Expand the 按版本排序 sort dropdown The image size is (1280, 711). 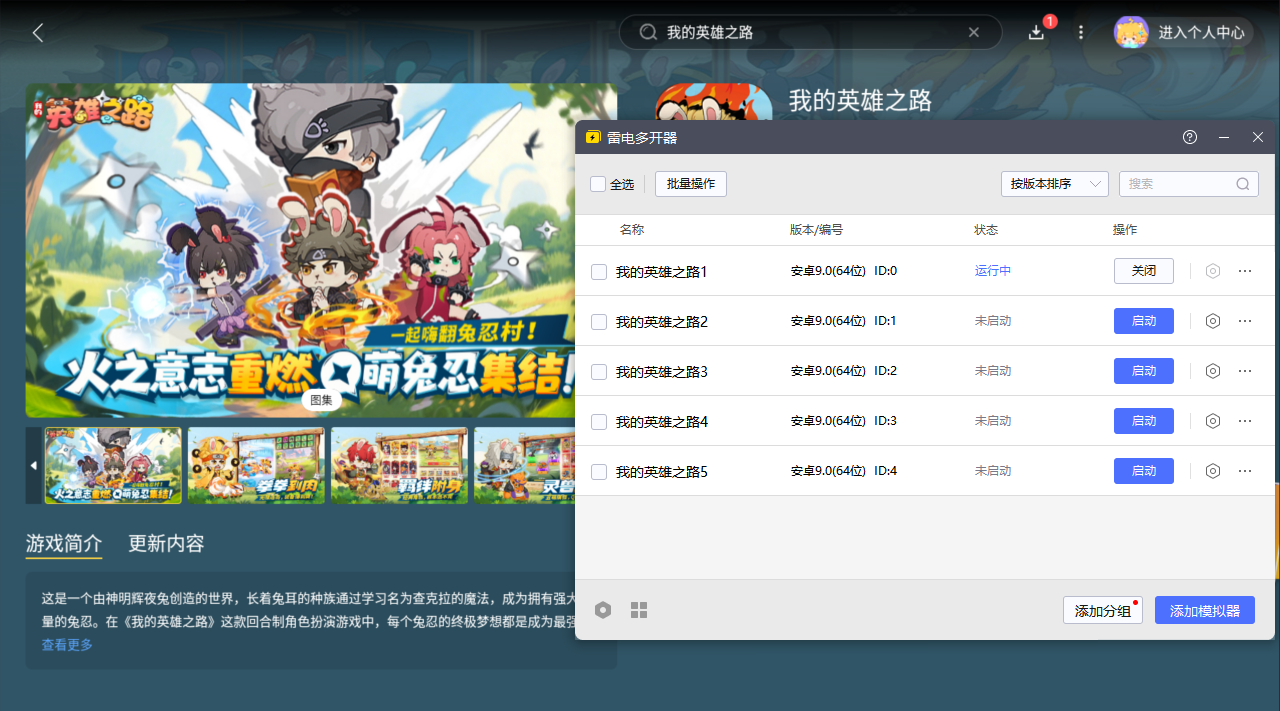click(x=1055, y=184)
